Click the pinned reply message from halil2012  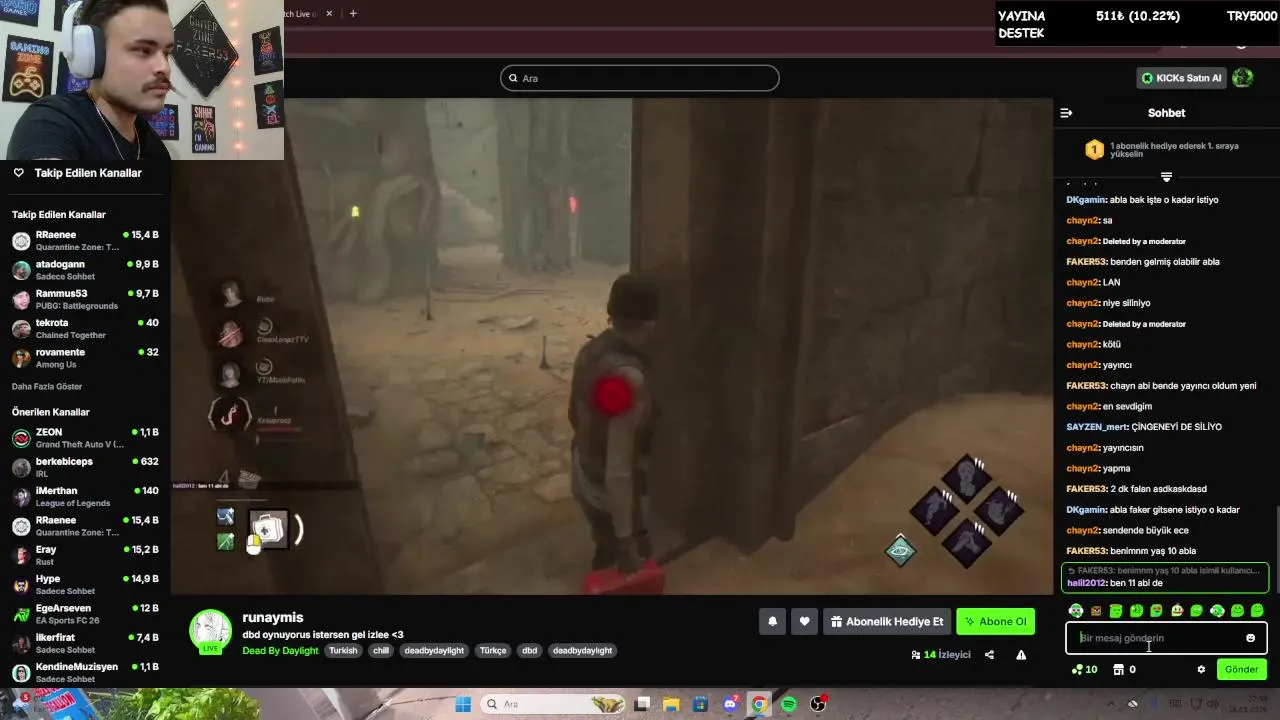tap(1165, 577)
